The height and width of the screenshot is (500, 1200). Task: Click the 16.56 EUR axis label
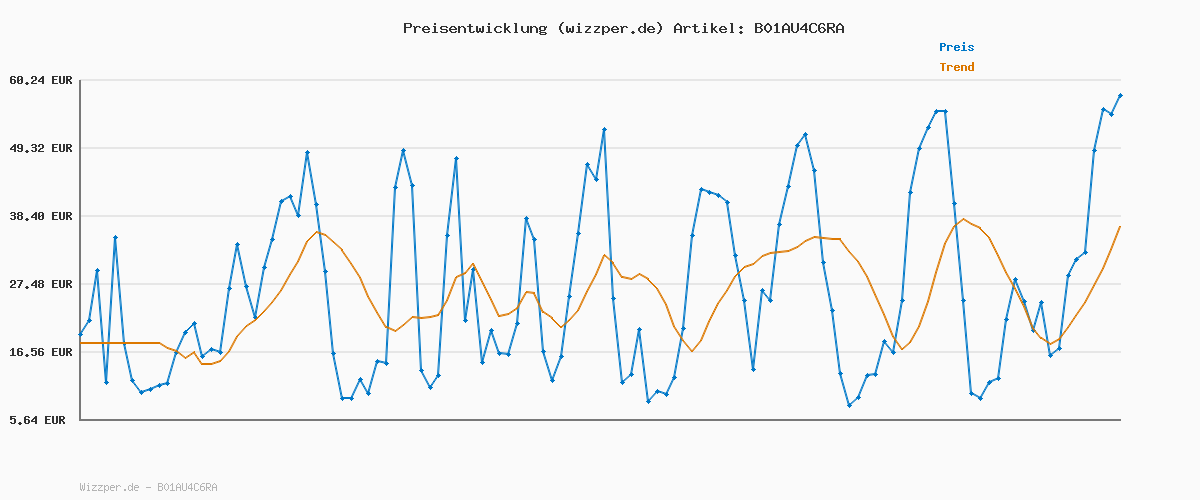point(40,352)
